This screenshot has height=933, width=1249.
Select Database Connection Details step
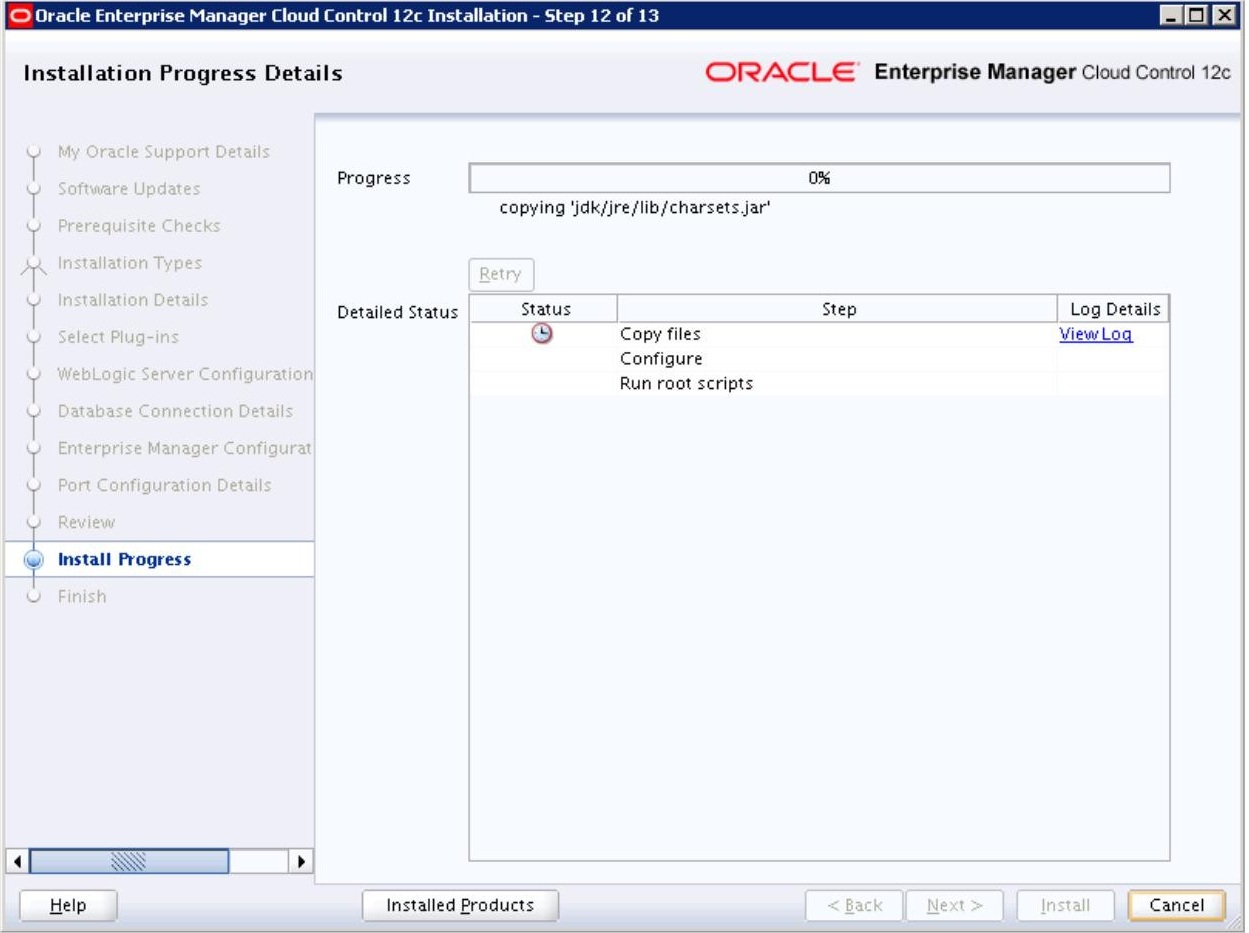(x=175, y=411)
